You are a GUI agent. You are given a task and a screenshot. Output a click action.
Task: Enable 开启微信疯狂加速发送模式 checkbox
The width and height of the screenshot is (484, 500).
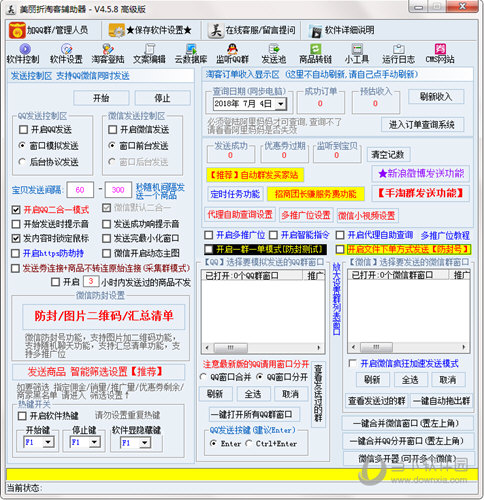[352, 363]
